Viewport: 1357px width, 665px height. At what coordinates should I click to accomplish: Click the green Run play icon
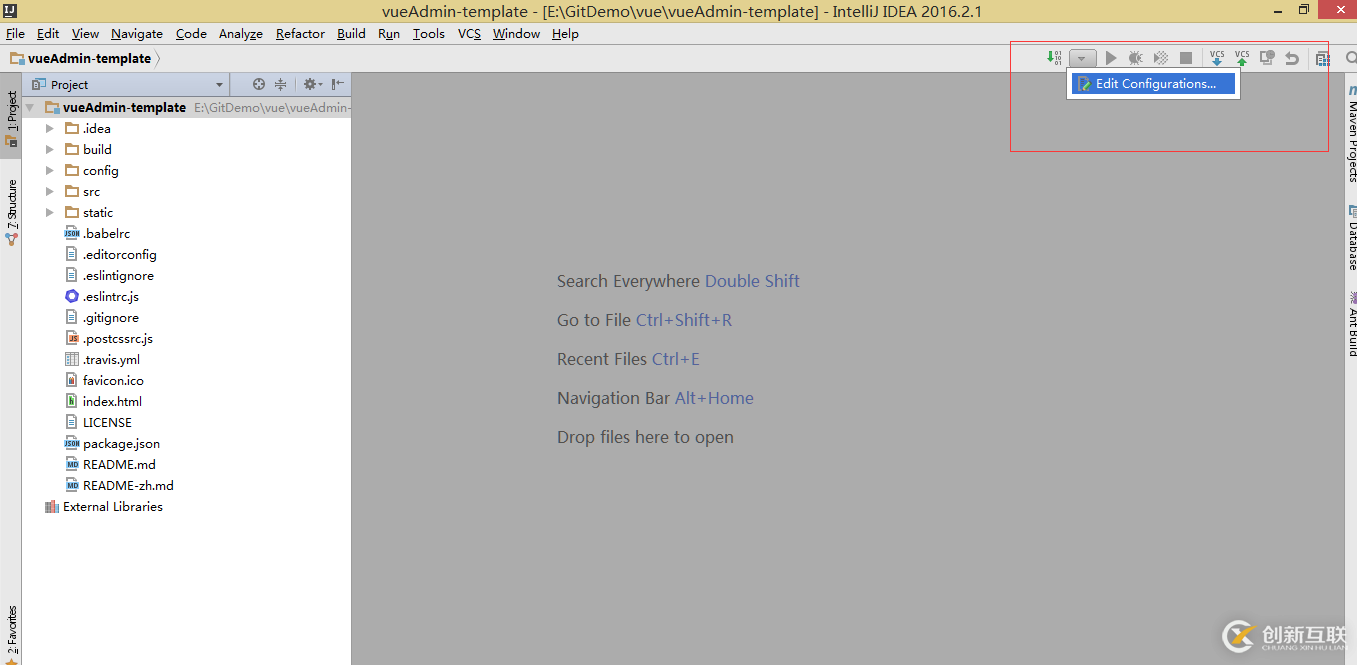coord(1111,59)
